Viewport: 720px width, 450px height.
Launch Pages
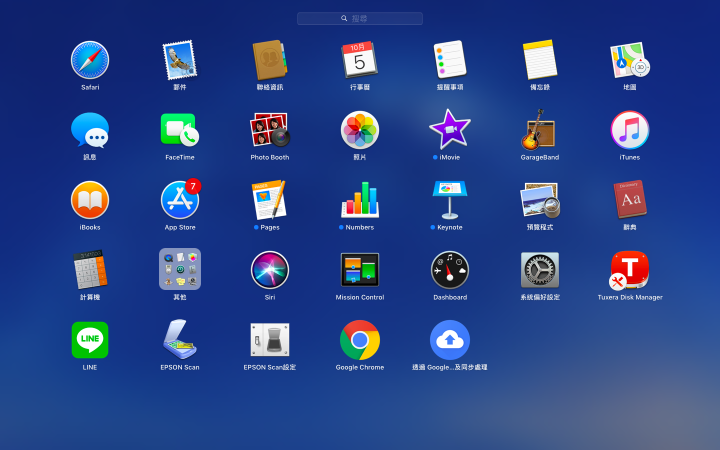tap(270, 200)
